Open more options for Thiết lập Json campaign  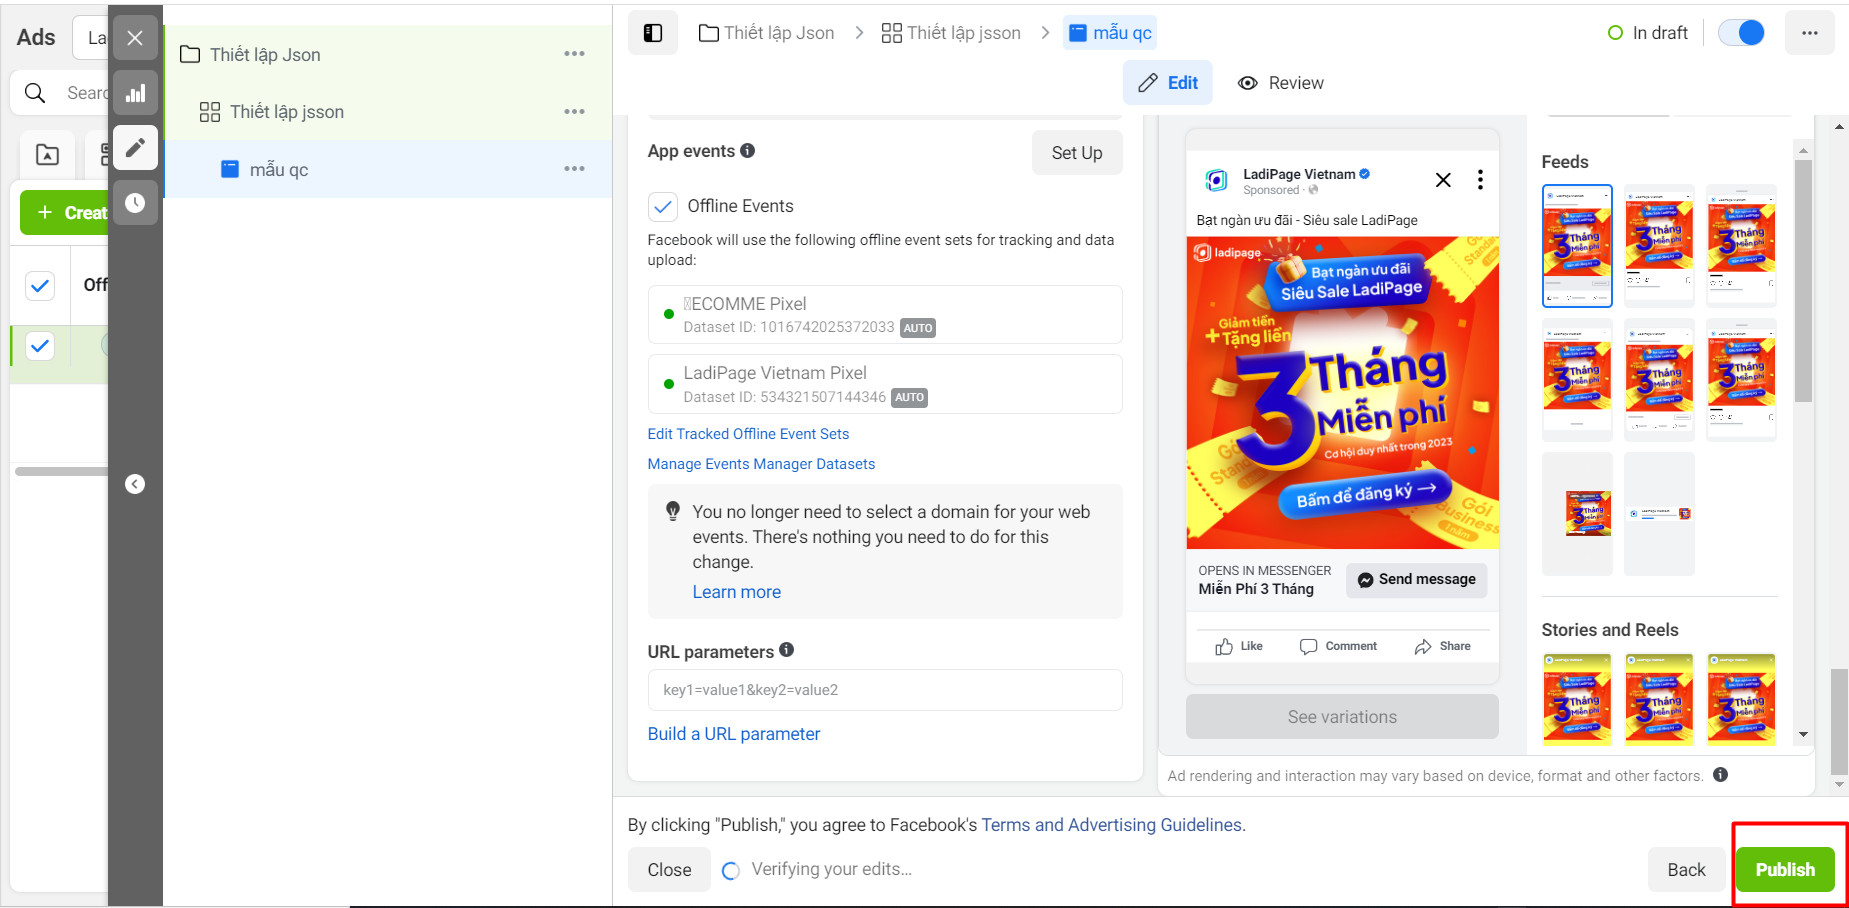click(574, 54)
